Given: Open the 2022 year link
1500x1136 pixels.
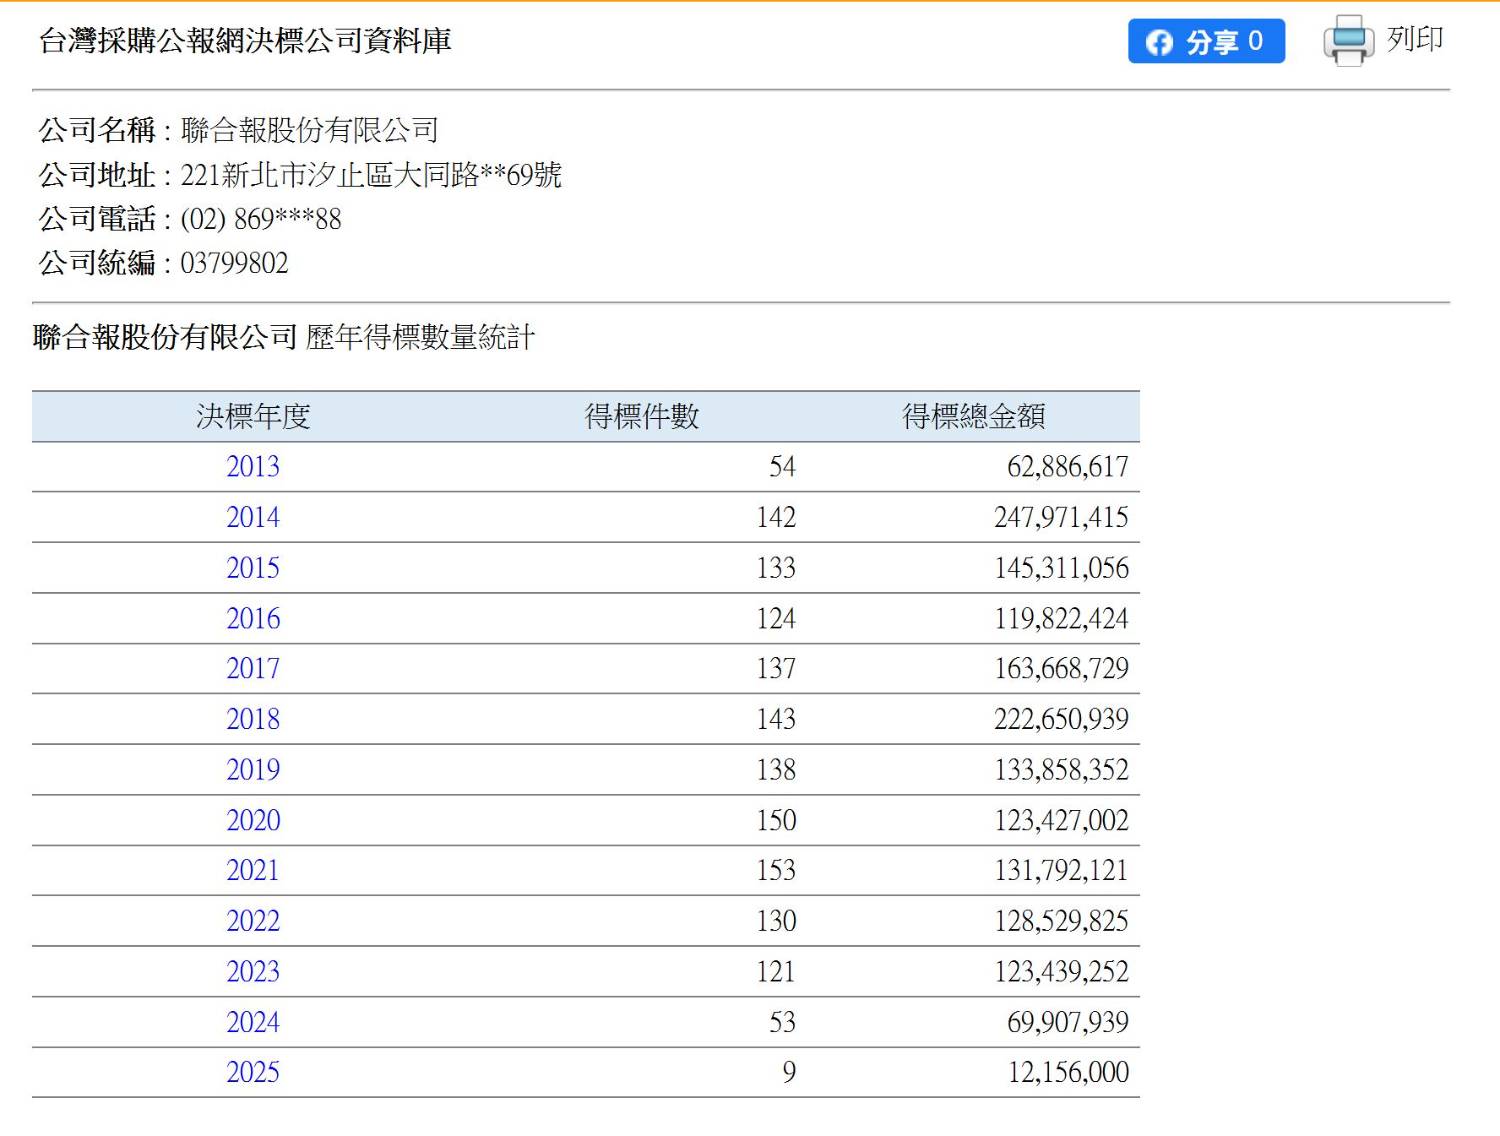Looking at the screenshot, I should (x=253, y=921).
